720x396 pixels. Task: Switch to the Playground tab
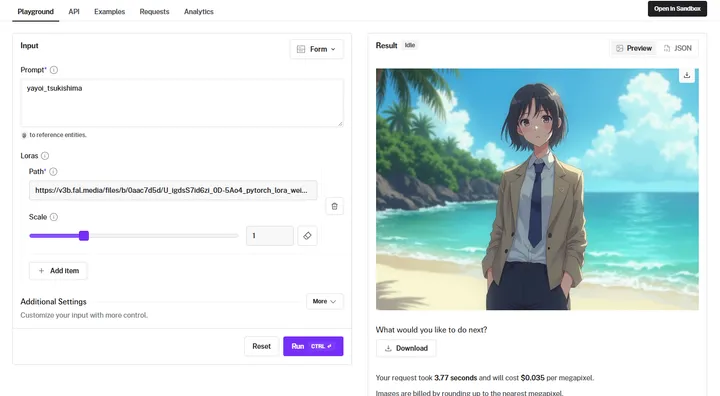pyautogui.click(x=35, y=11)
